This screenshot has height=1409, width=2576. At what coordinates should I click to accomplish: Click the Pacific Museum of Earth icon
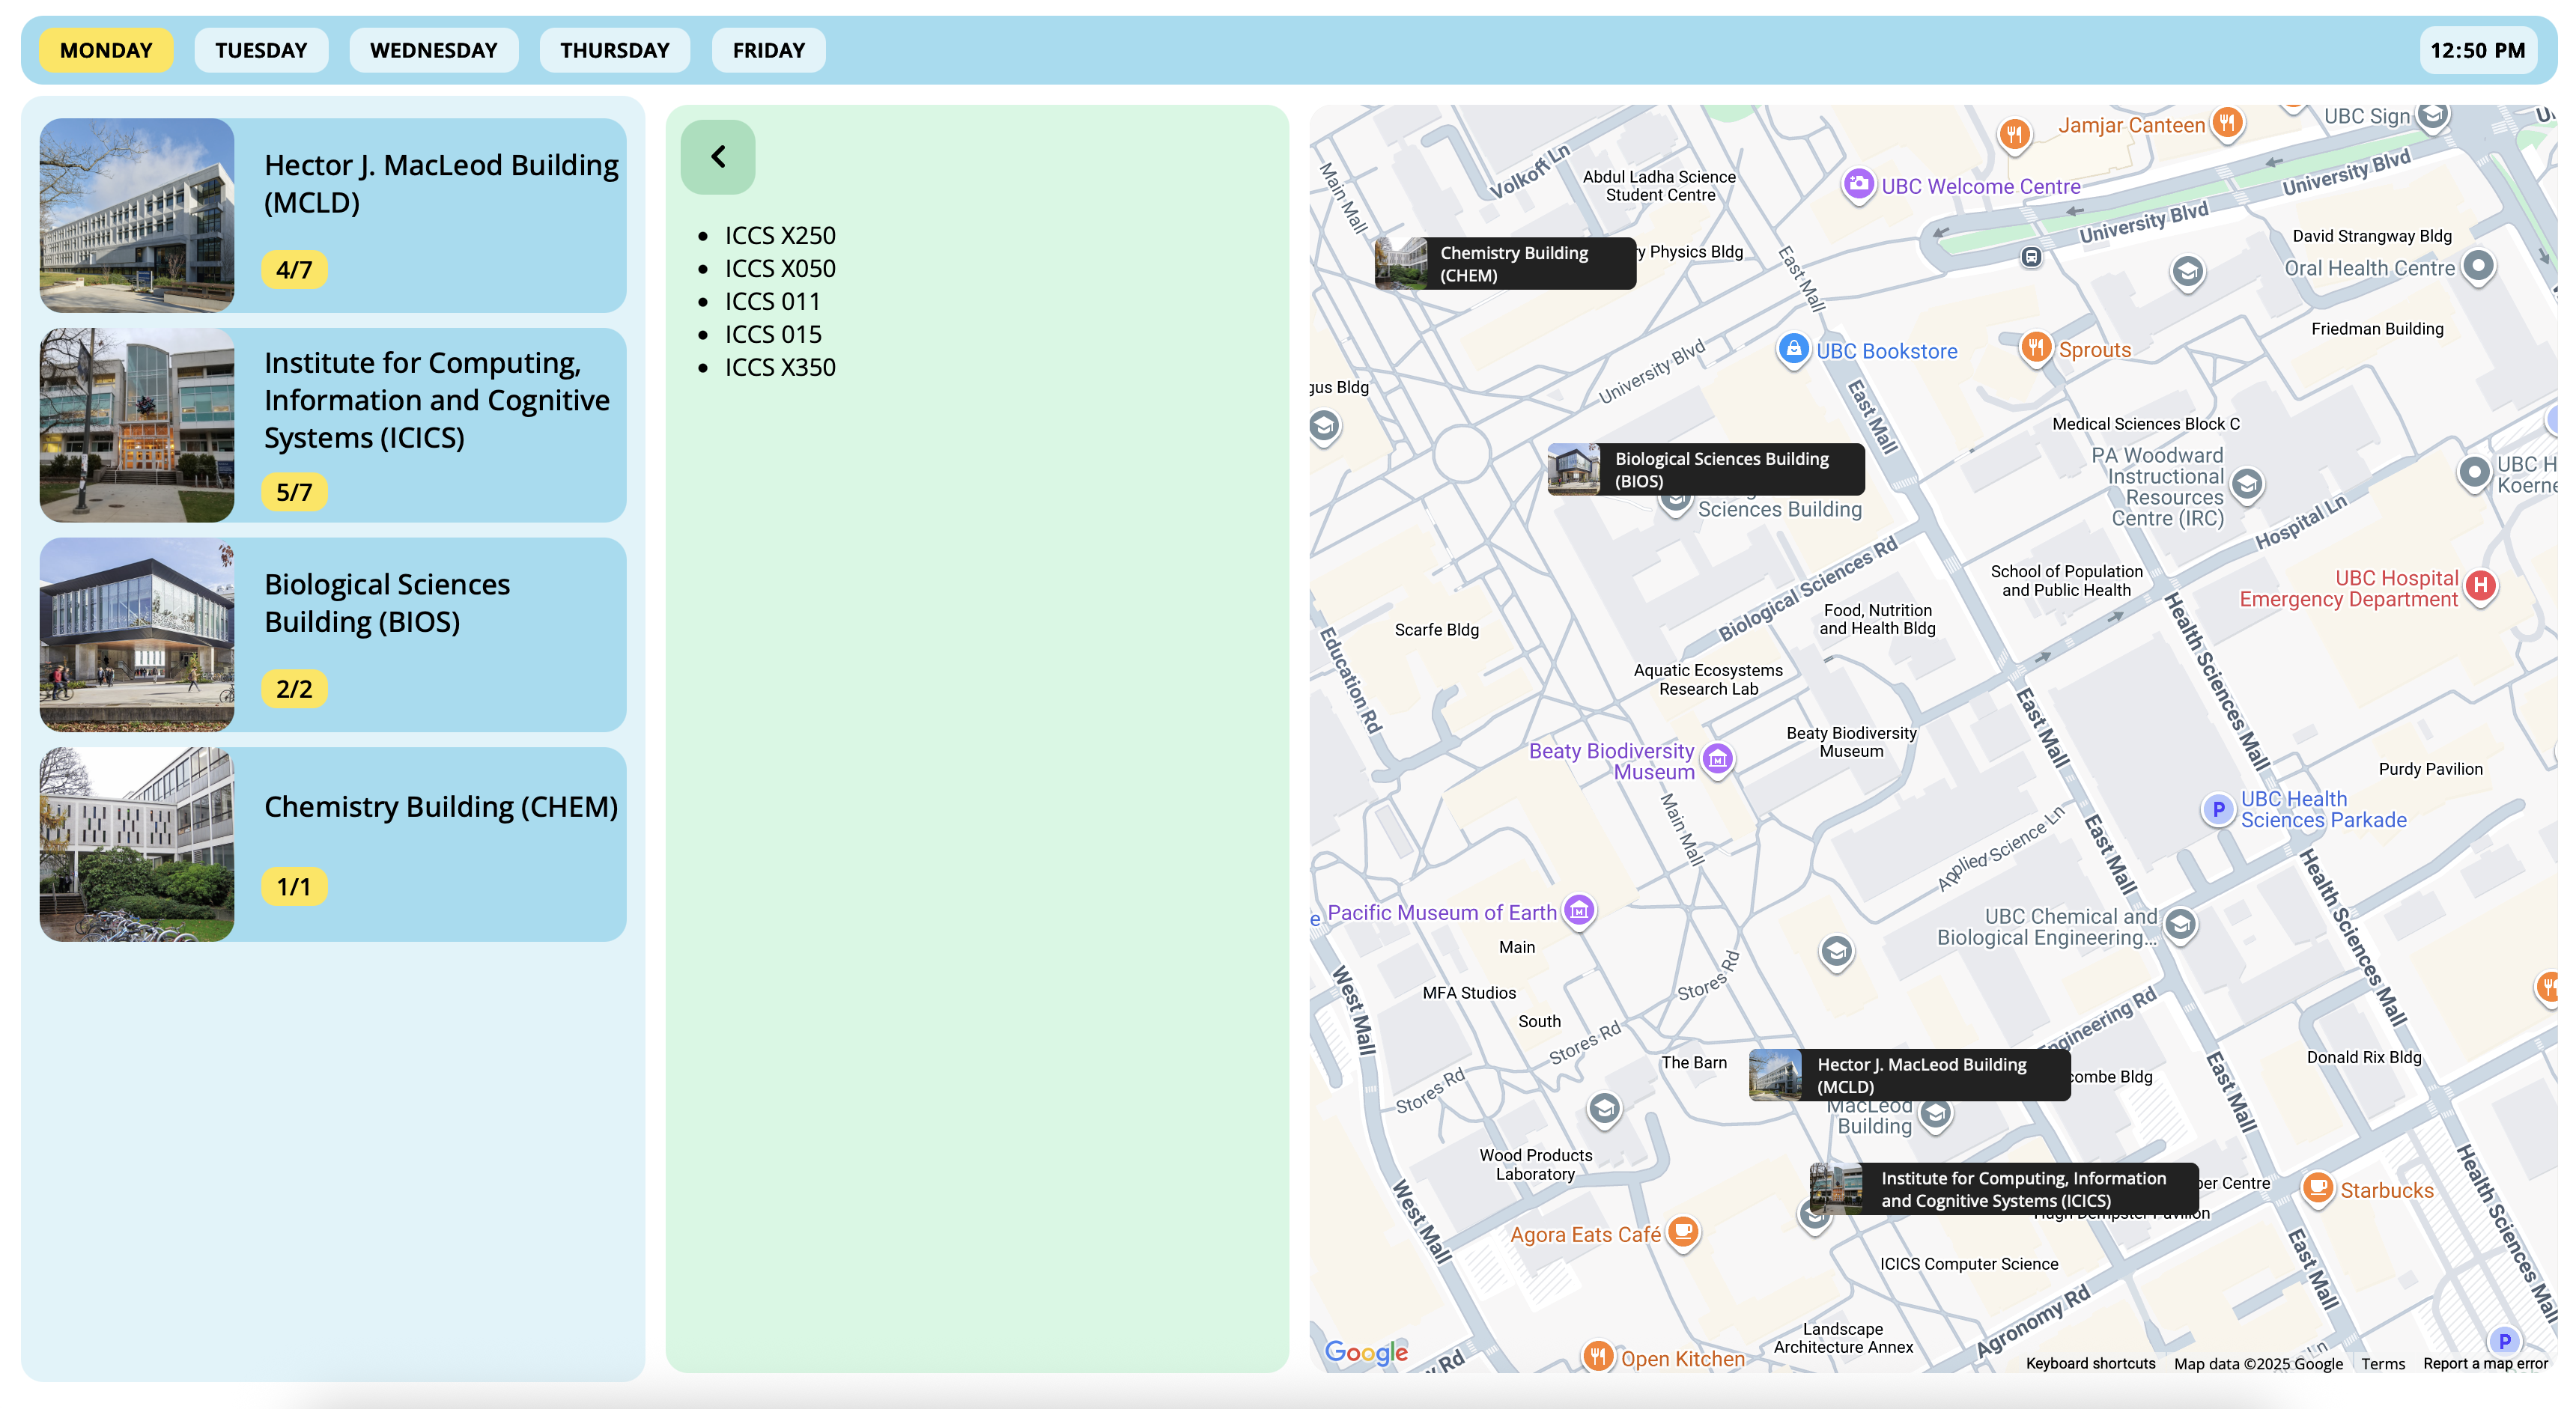coord(1579,911)
